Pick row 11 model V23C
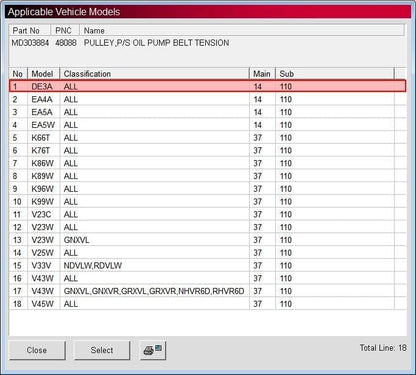416x375 pixels. tap(207, 214)
